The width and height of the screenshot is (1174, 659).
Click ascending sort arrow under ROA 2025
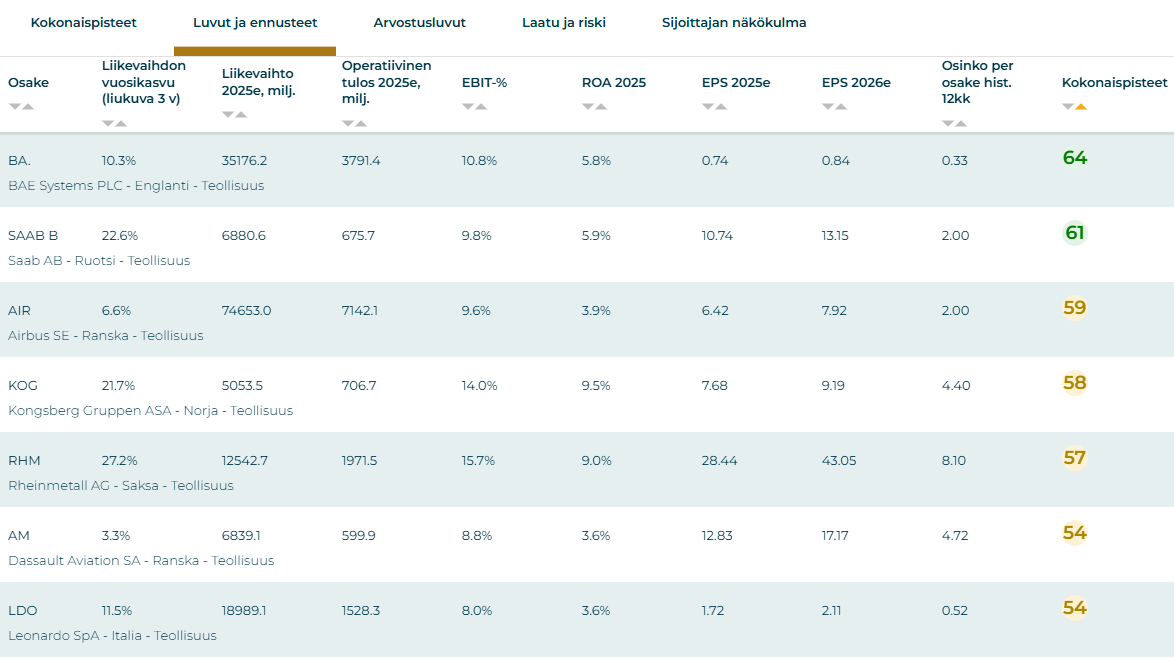coord(601,107)
